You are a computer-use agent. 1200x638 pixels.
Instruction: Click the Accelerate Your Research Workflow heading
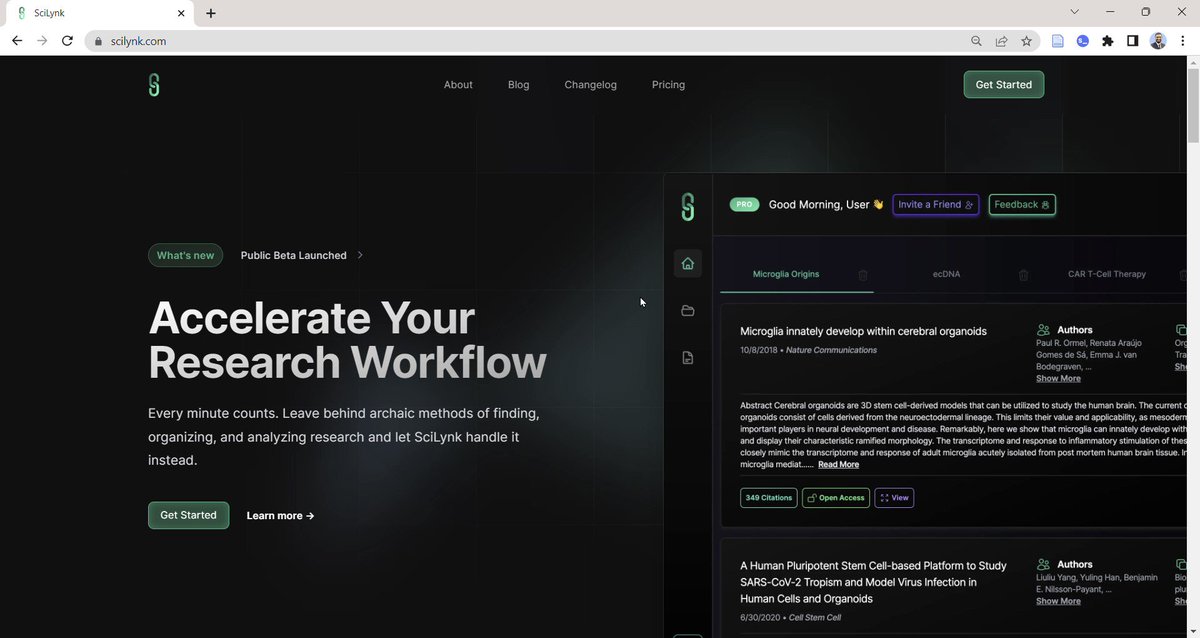[347, 340]
